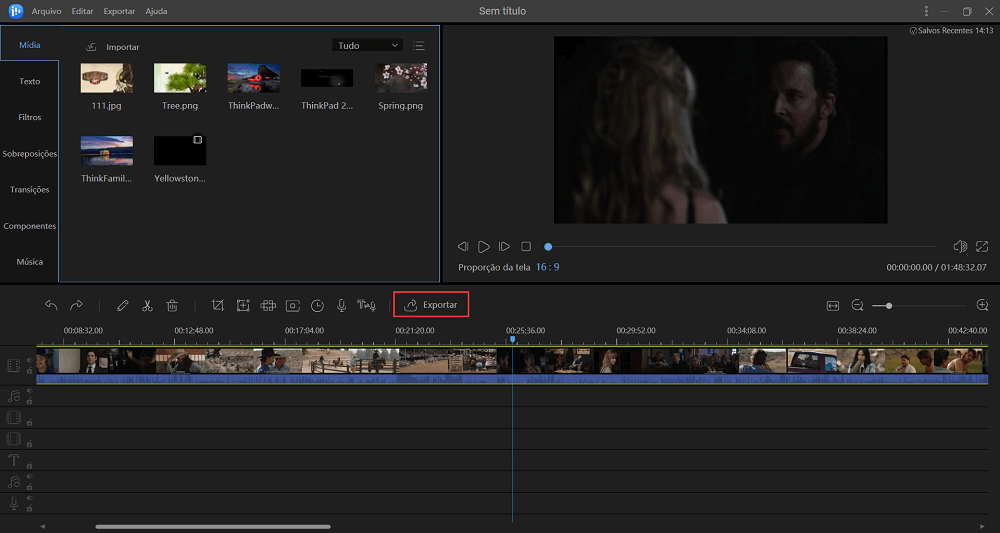Mute the main video track
Viewport: 1000px width, 533px height.
tap(29, 360)
